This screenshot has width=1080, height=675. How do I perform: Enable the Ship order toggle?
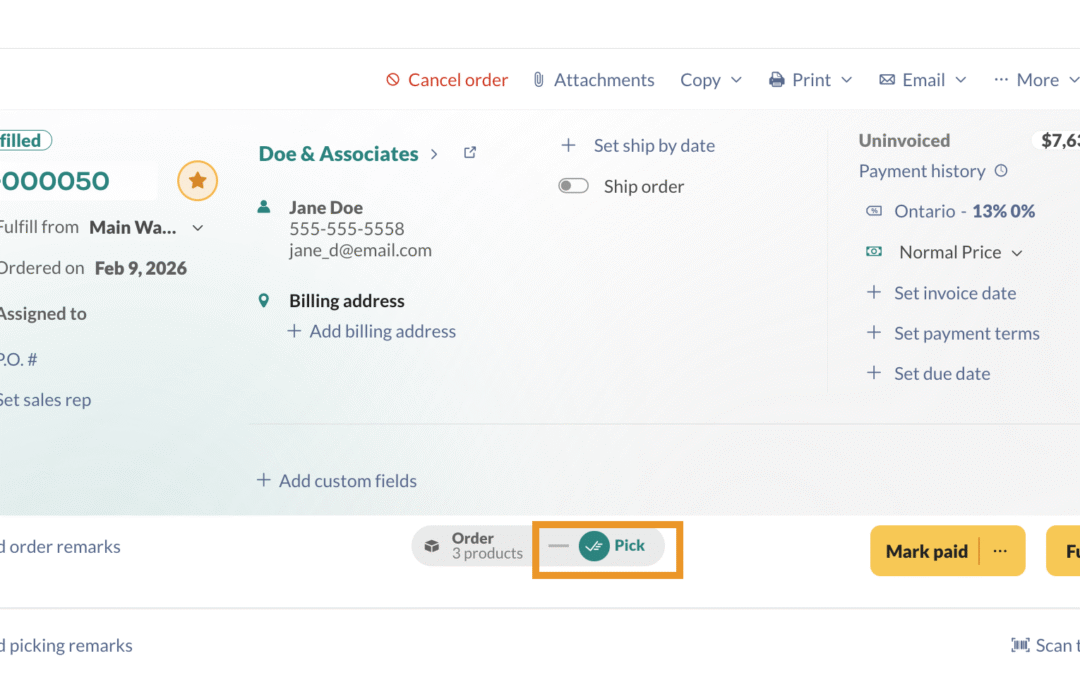573,185
